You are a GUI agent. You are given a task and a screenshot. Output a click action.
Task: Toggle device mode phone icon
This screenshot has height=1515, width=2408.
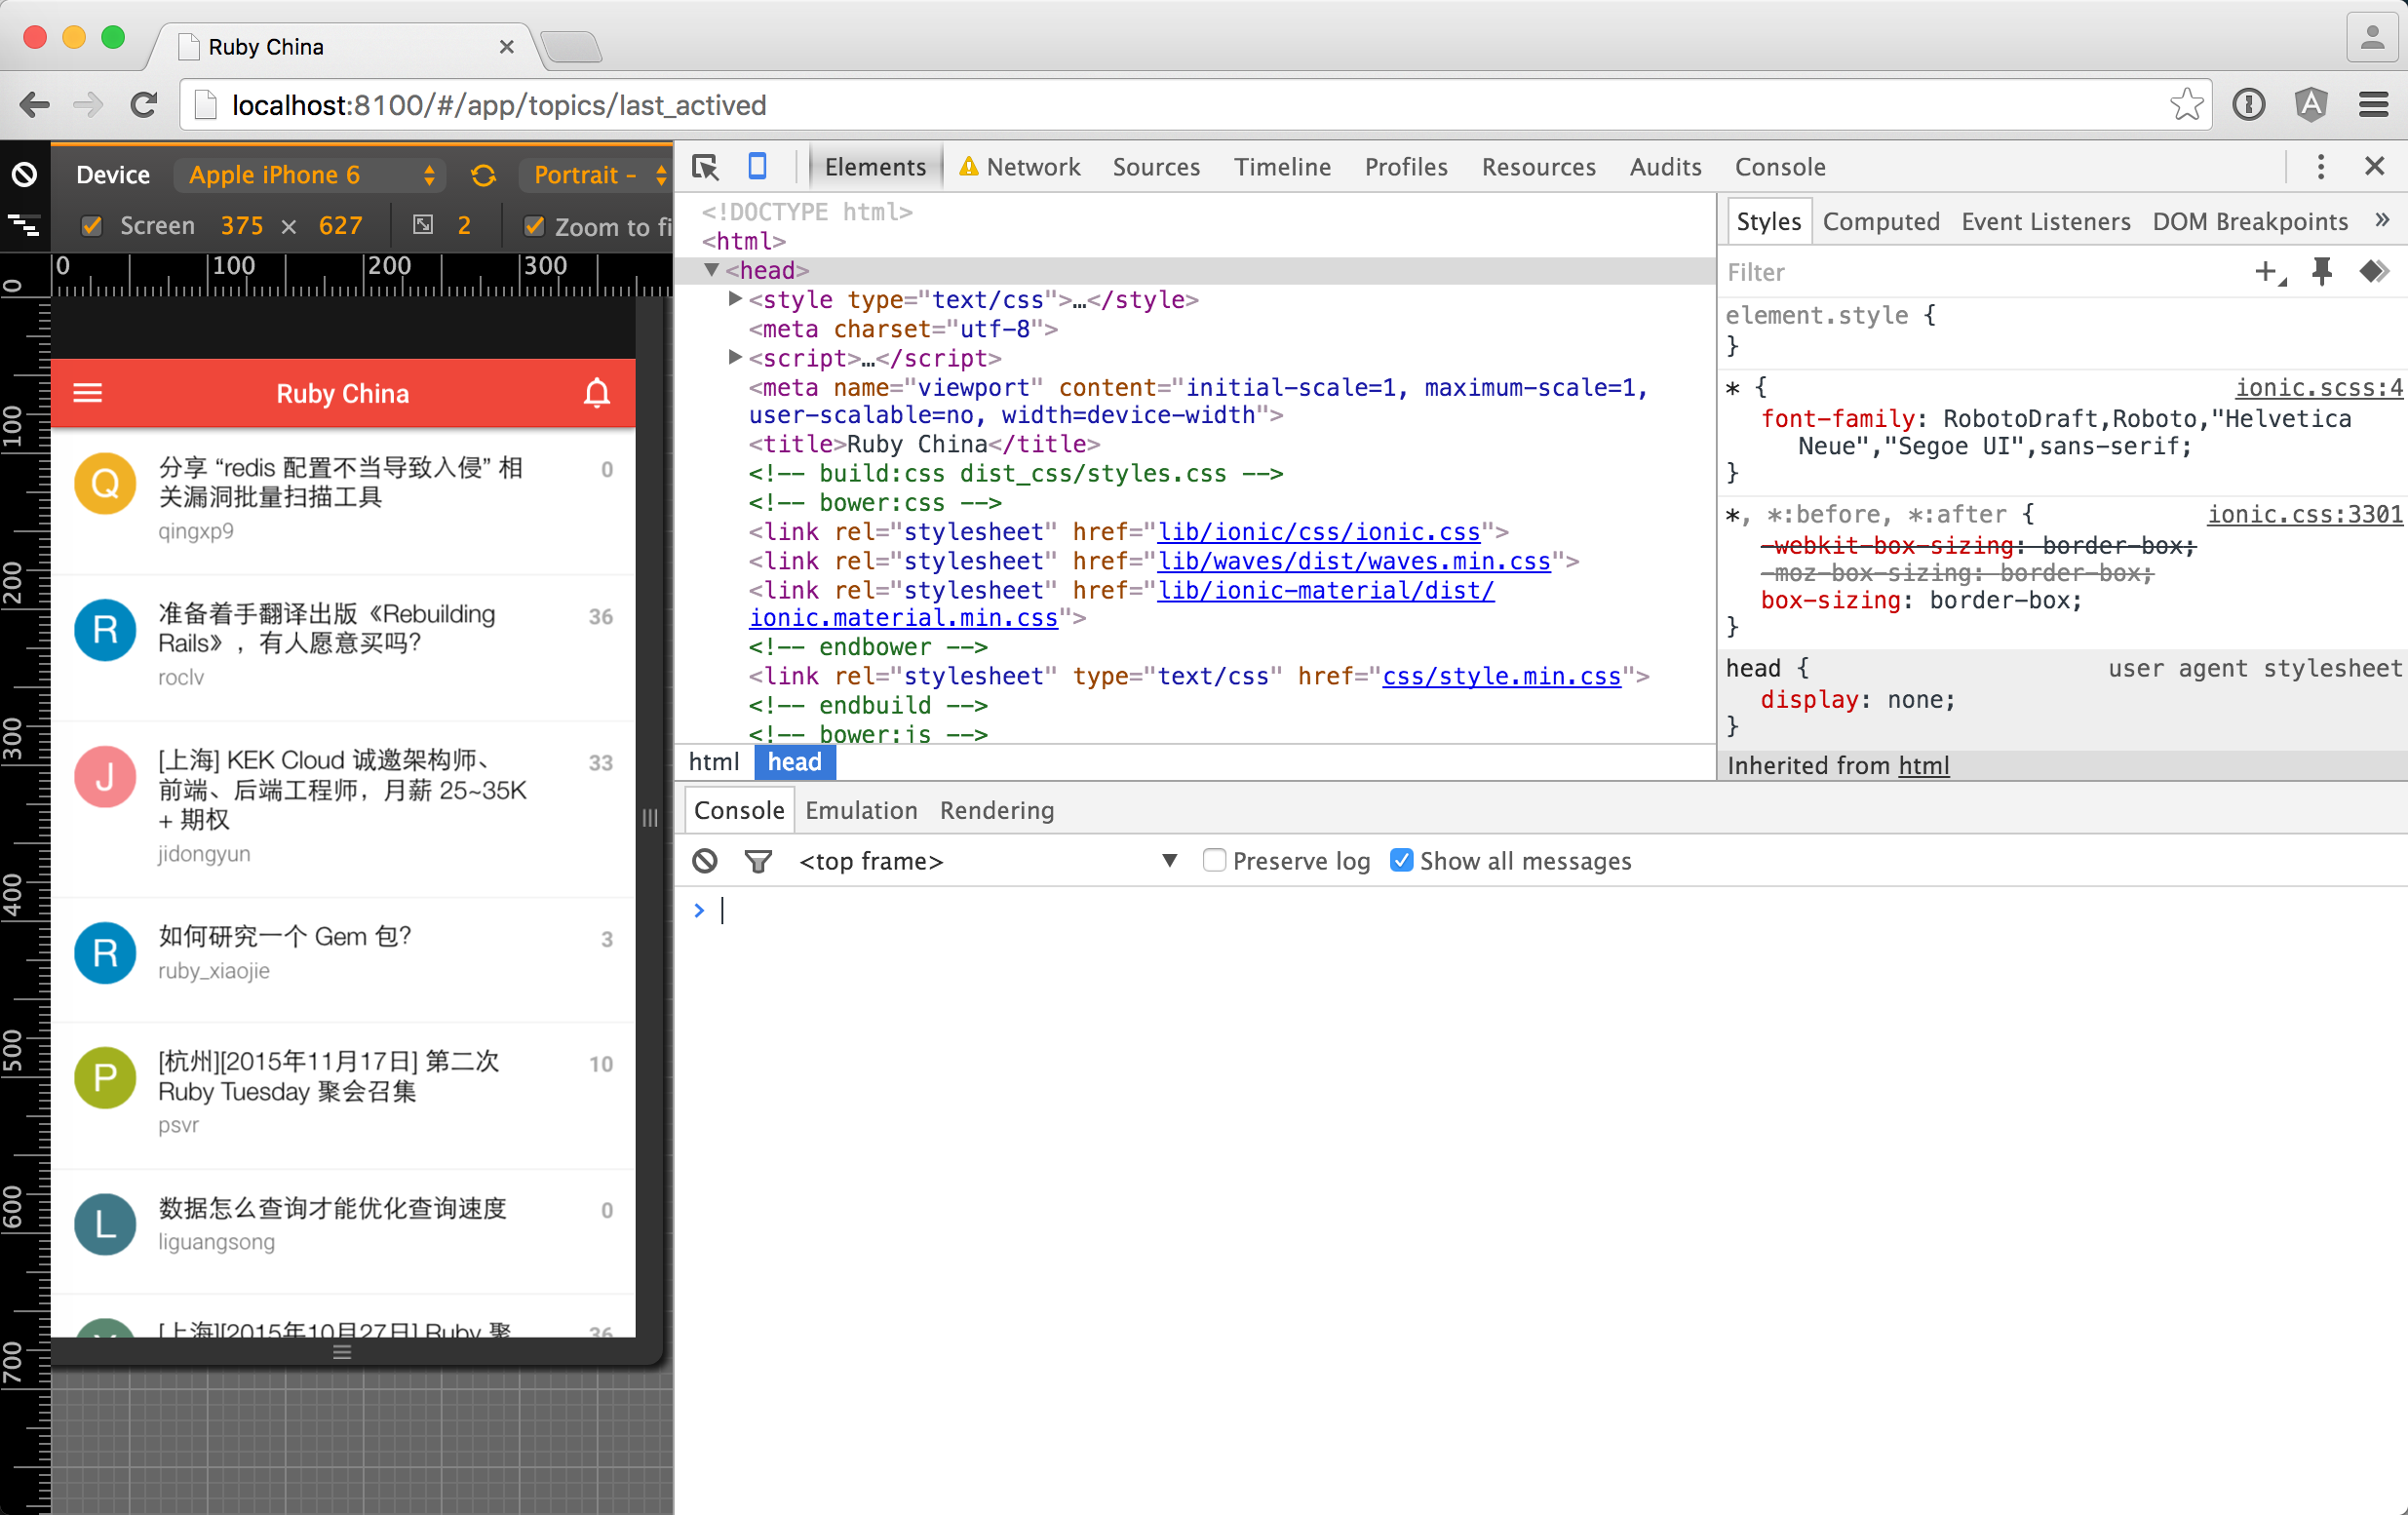757,167
